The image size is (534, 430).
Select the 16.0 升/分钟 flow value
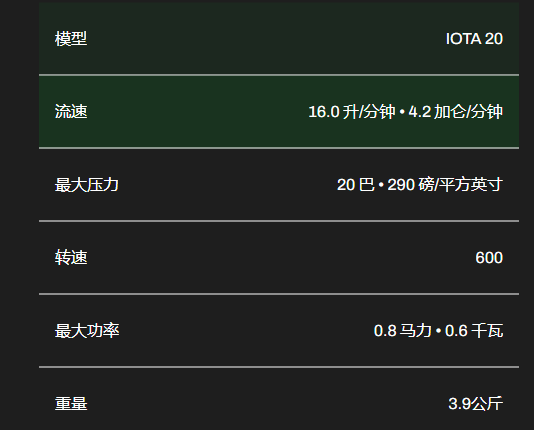pos(352,112)
